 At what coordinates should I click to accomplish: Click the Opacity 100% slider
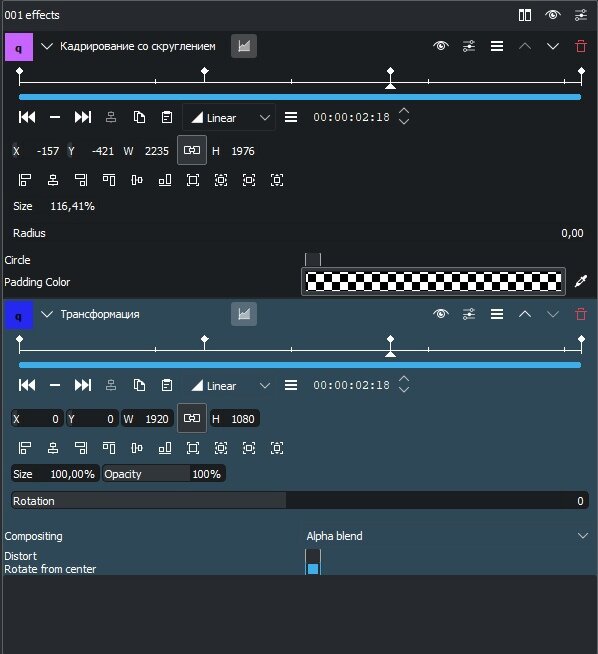[x=164, y=474]
